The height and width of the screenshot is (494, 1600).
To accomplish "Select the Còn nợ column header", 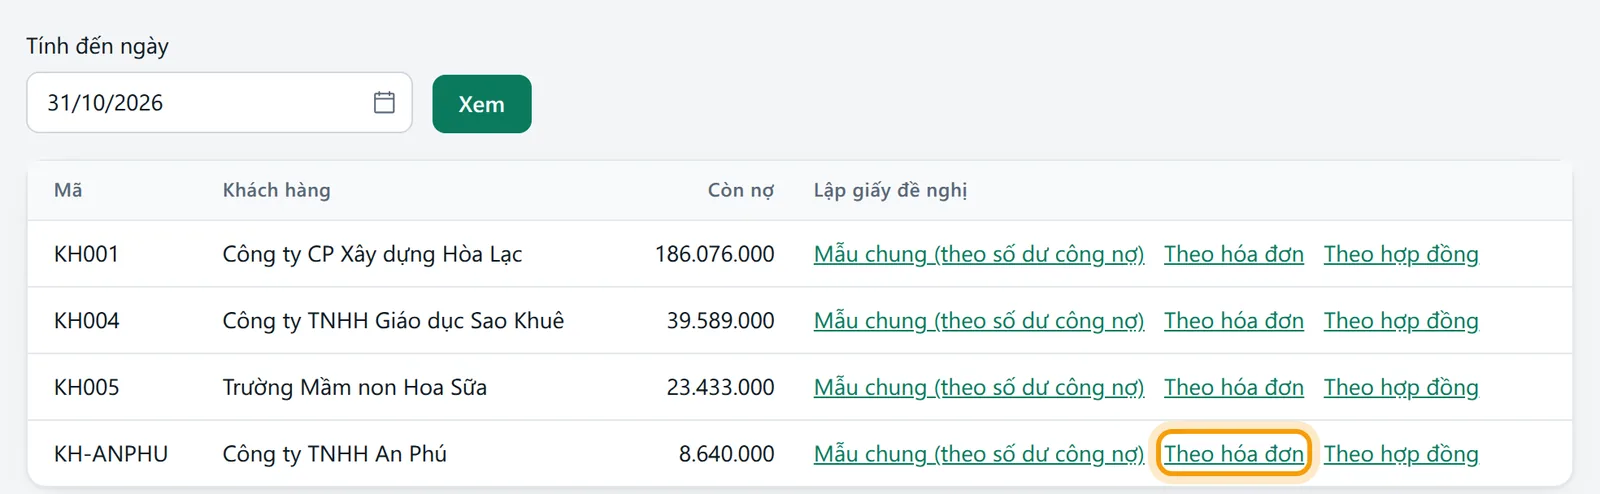I will click(741, 190).
